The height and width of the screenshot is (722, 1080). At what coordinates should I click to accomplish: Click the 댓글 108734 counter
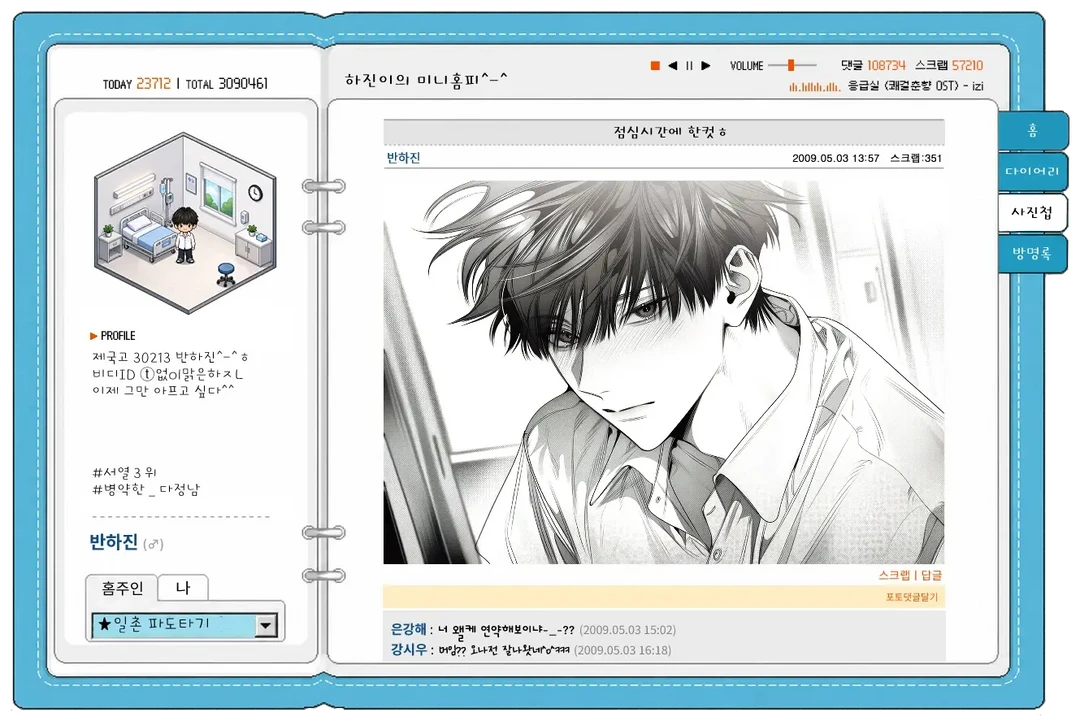[873, 65]
